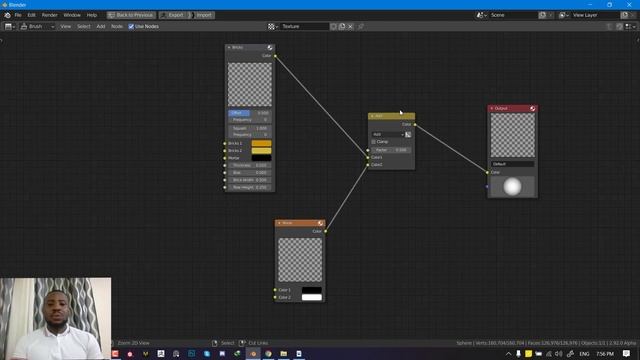Toggle preview icon on Checker node

(320, 223)
